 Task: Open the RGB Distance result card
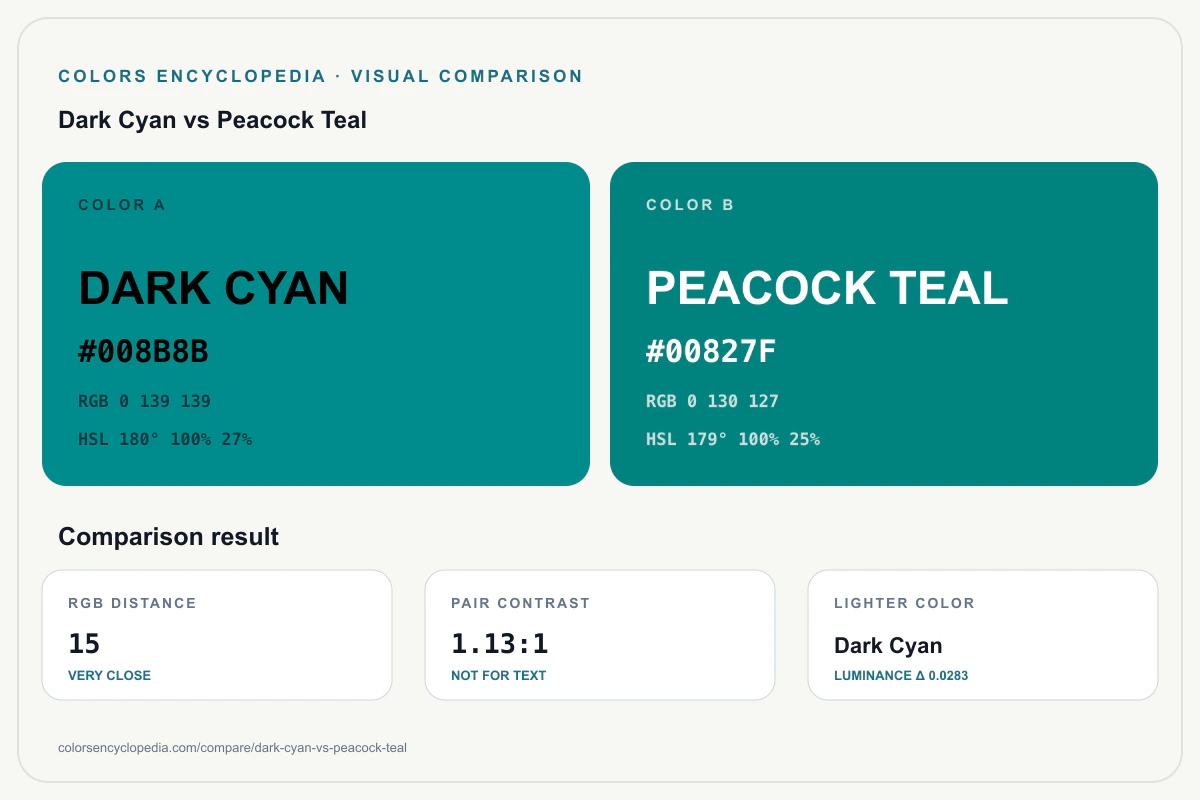pyautogui.click(x=217, y=635)
